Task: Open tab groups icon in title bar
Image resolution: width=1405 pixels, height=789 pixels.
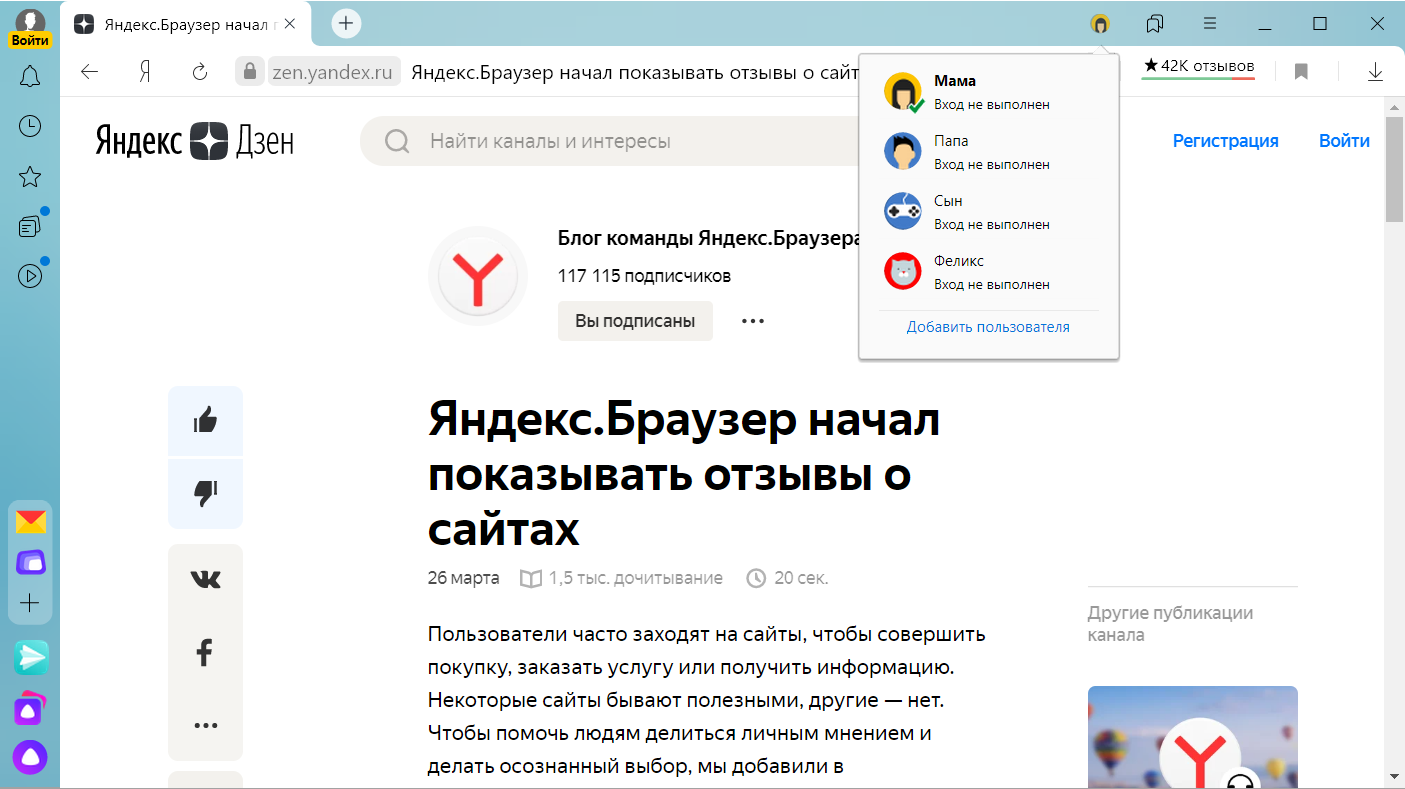Action: pyautogui.click(x=1155, y=23)
